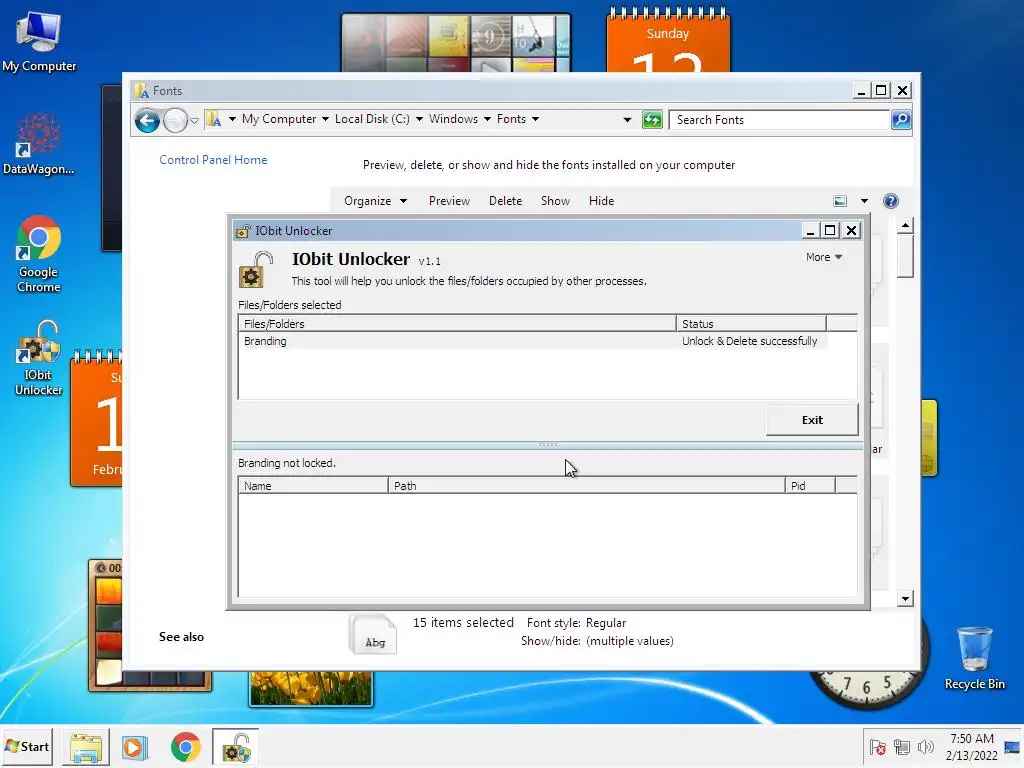Expand Local Disk (C:) breadcrumb arrow
The image size is (1024, 768).
[419, 119]
